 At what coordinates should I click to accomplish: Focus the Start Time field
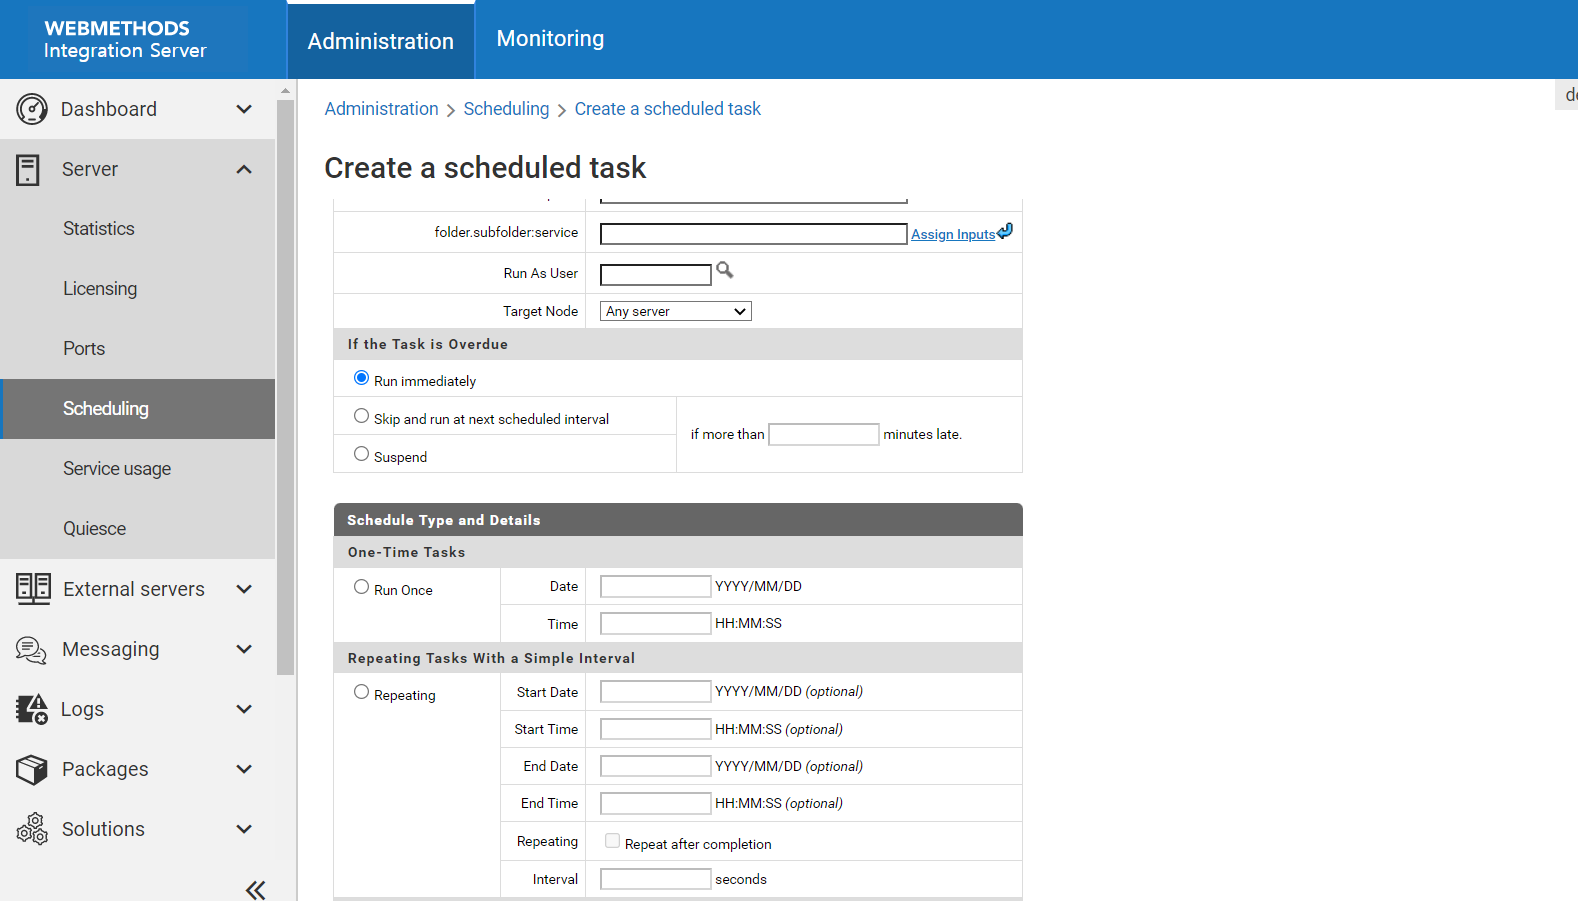[656, 729]
